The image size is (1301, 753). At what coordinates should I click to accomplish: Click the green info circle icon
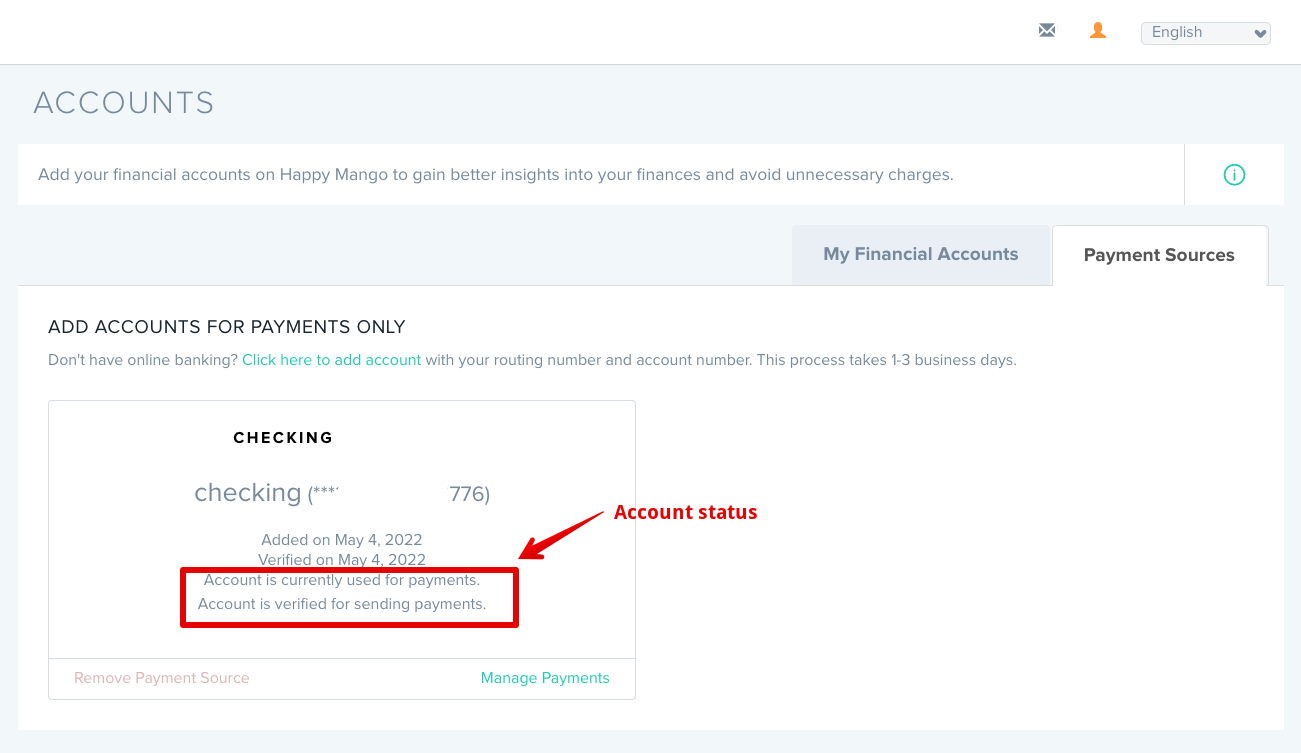tap(1234, 175)
